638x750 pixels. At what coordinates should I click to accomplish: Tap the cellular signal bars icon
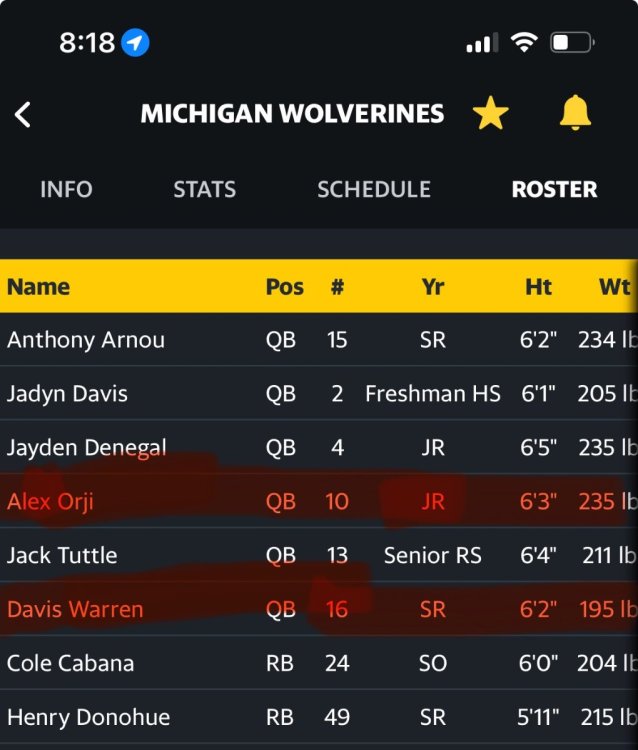[482, 43]
